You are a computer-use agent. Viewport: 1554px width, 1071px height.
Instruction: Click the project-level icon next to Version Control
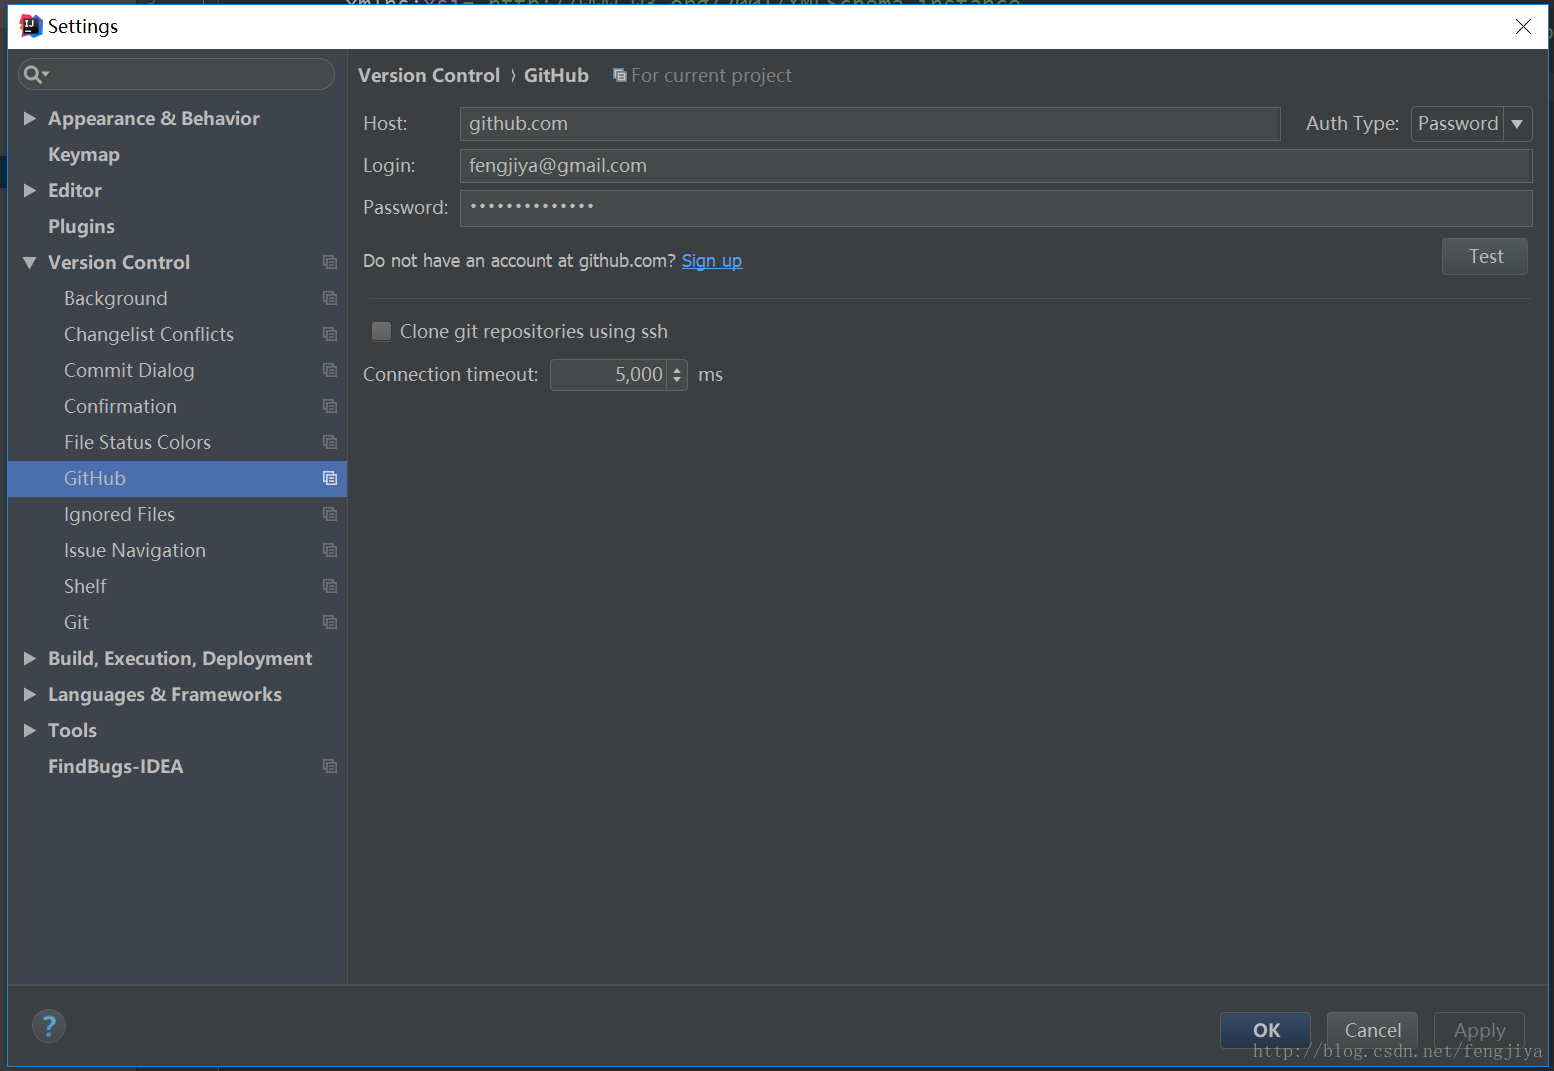pyautogui.click(x=330, y=262)
